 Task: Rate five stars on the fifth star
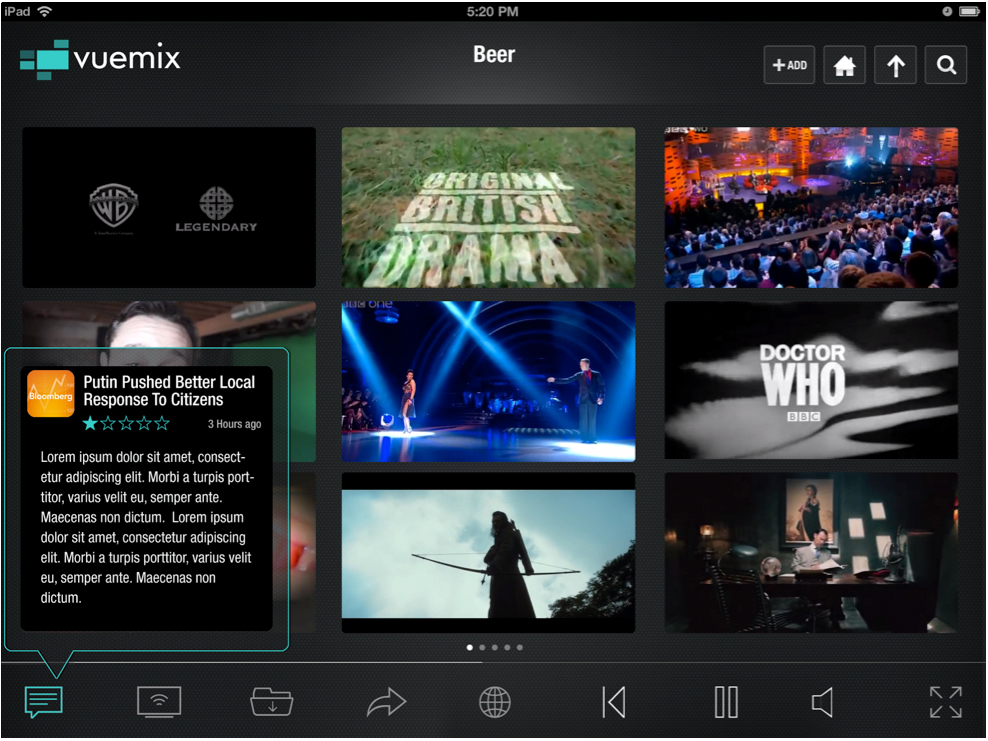tap(162, 423)
